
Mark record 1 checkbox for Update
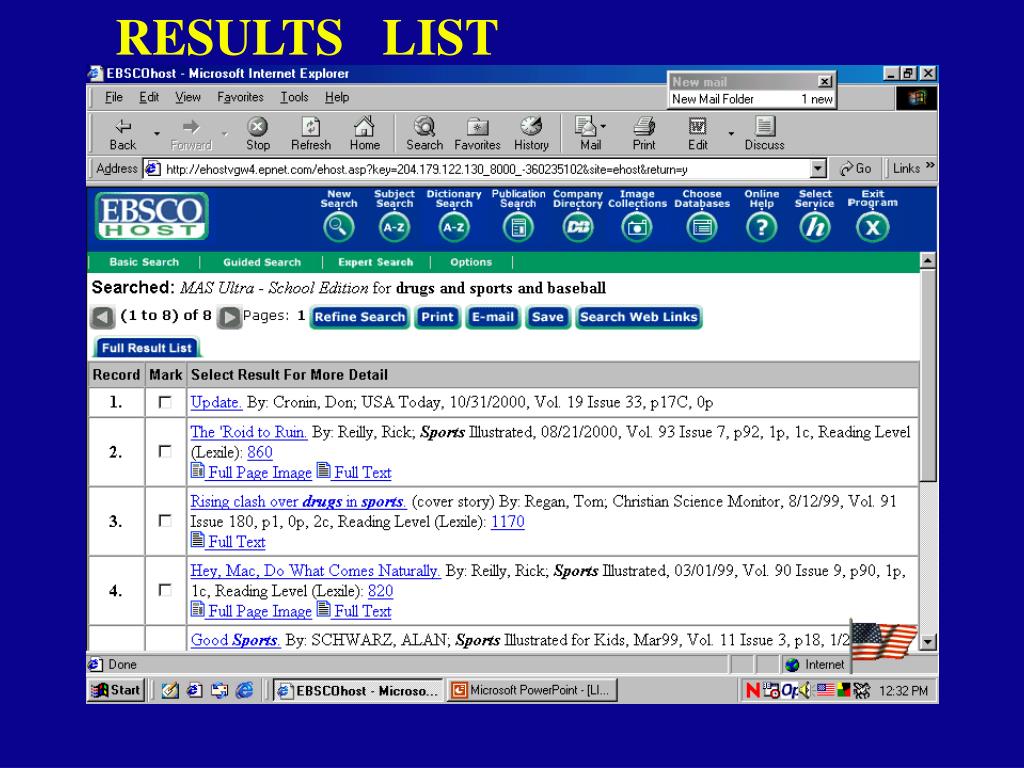coord(165,402)
